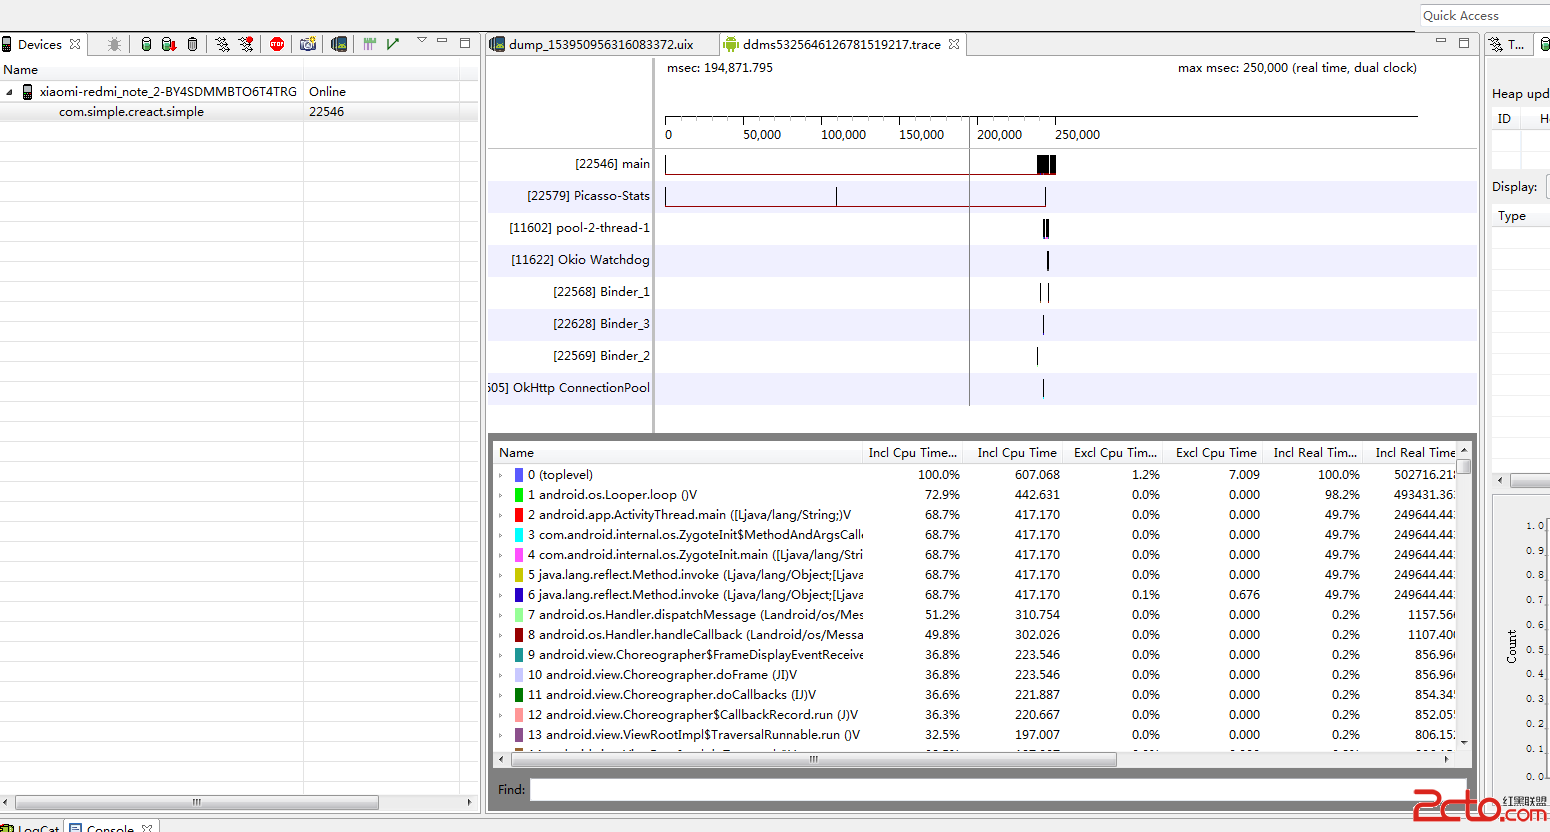
Task: Sort by the Incl Cpu Time column header
Action: point(1016,453)
